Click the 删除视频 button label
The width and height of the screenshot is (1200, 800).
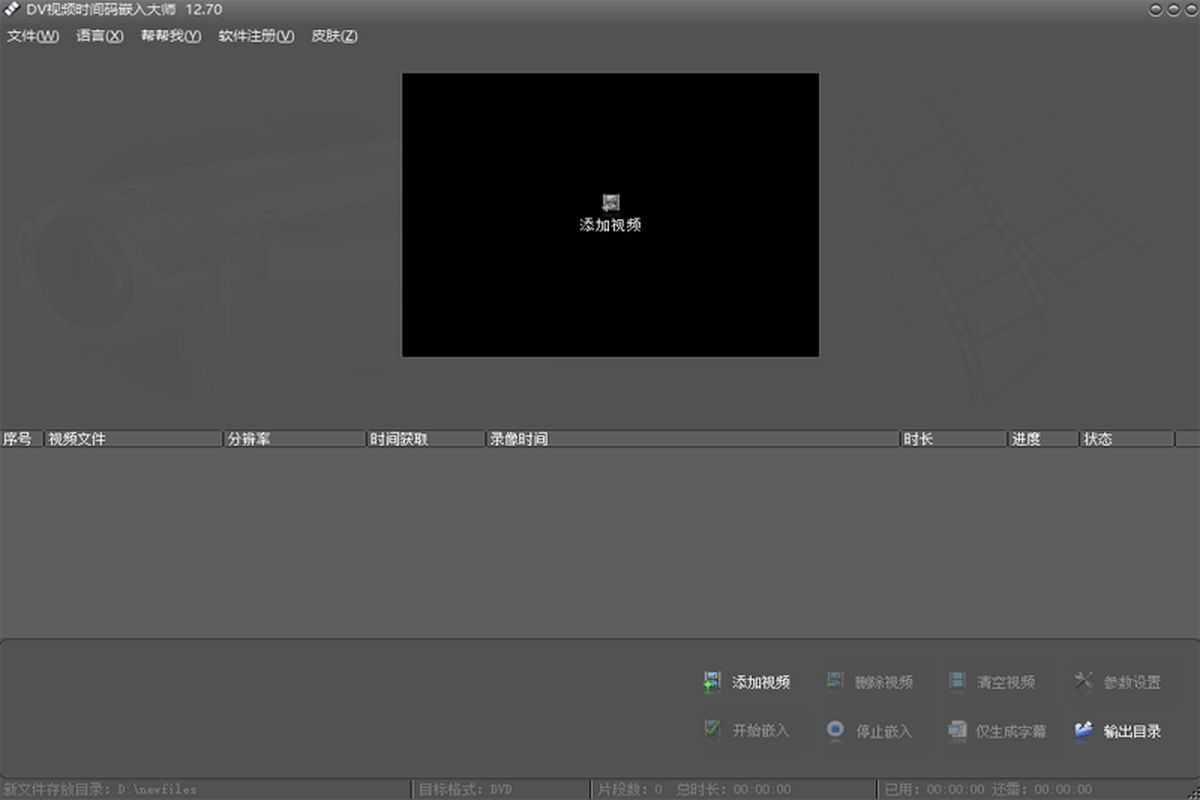[x=884, y=683]
